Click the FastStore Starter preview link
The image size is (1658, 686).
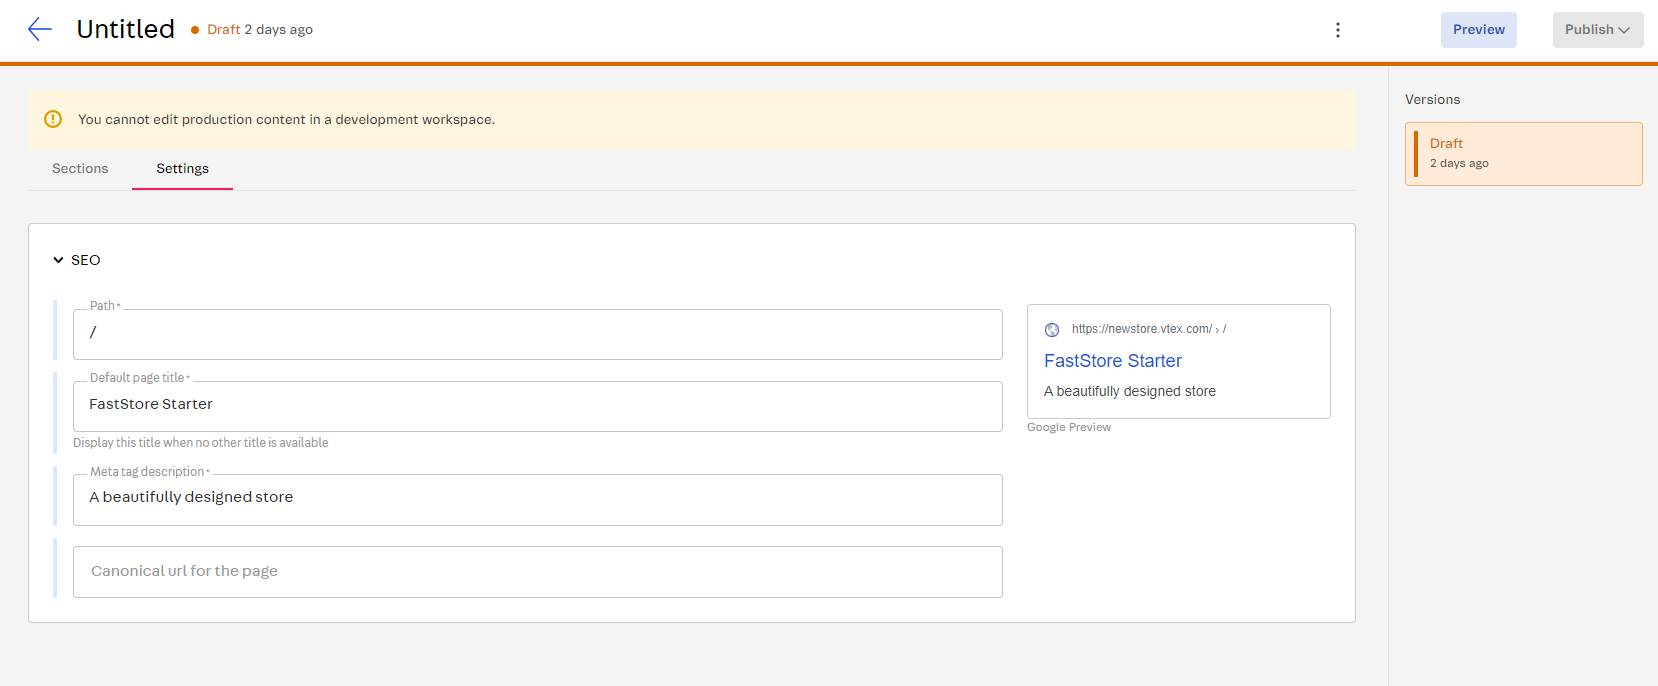[1113, 361]
